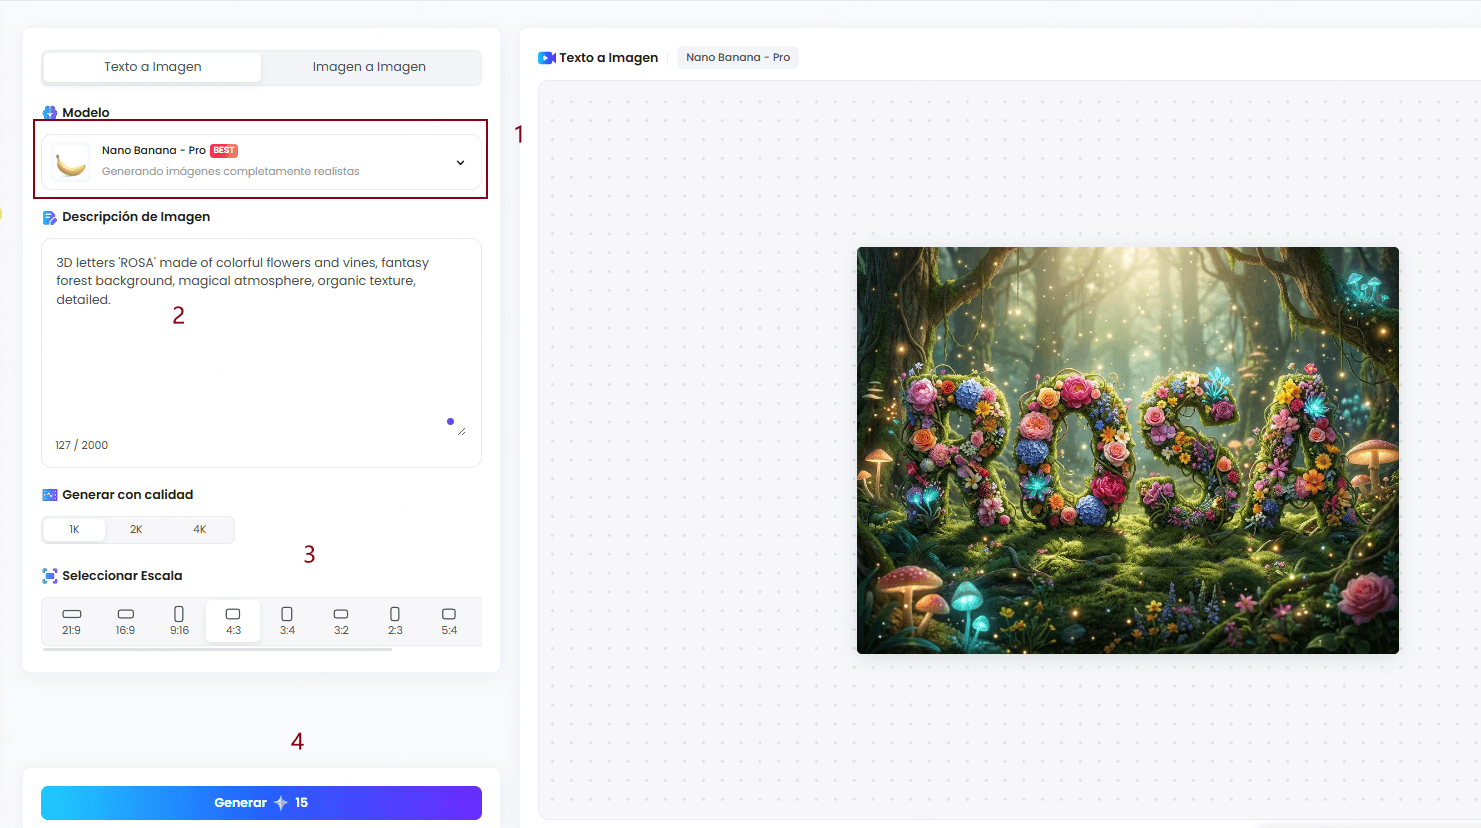Click the Nano Banana - Pro label chip
Screen dimensions: 1481x828
click(737, 57)
